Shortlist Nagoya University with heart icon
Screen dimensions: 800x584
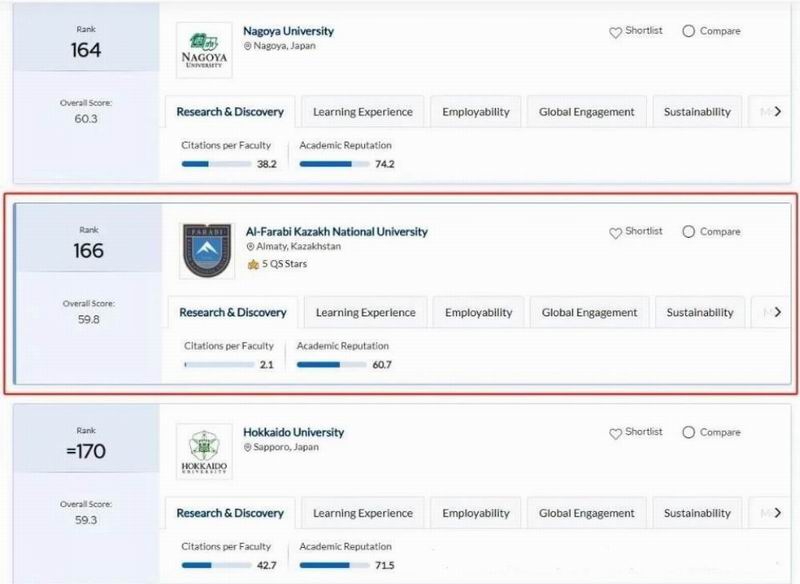point(615,32)
